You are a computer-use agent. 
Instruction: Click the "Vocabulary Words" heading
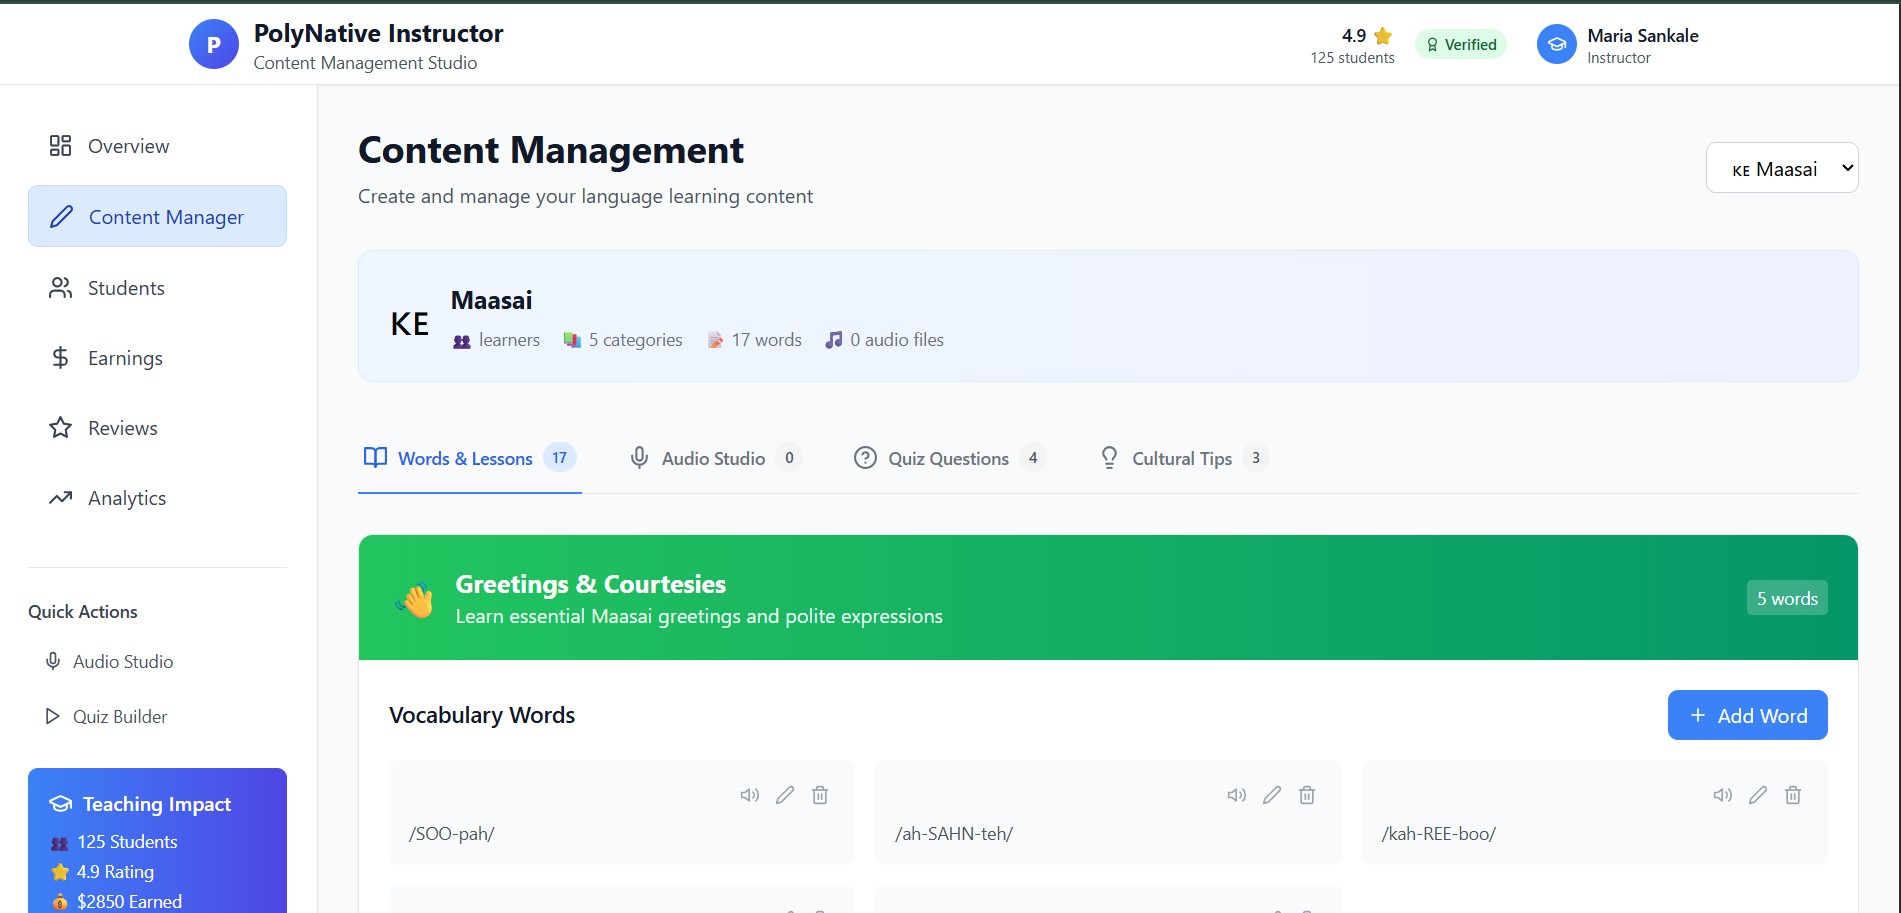482,715
